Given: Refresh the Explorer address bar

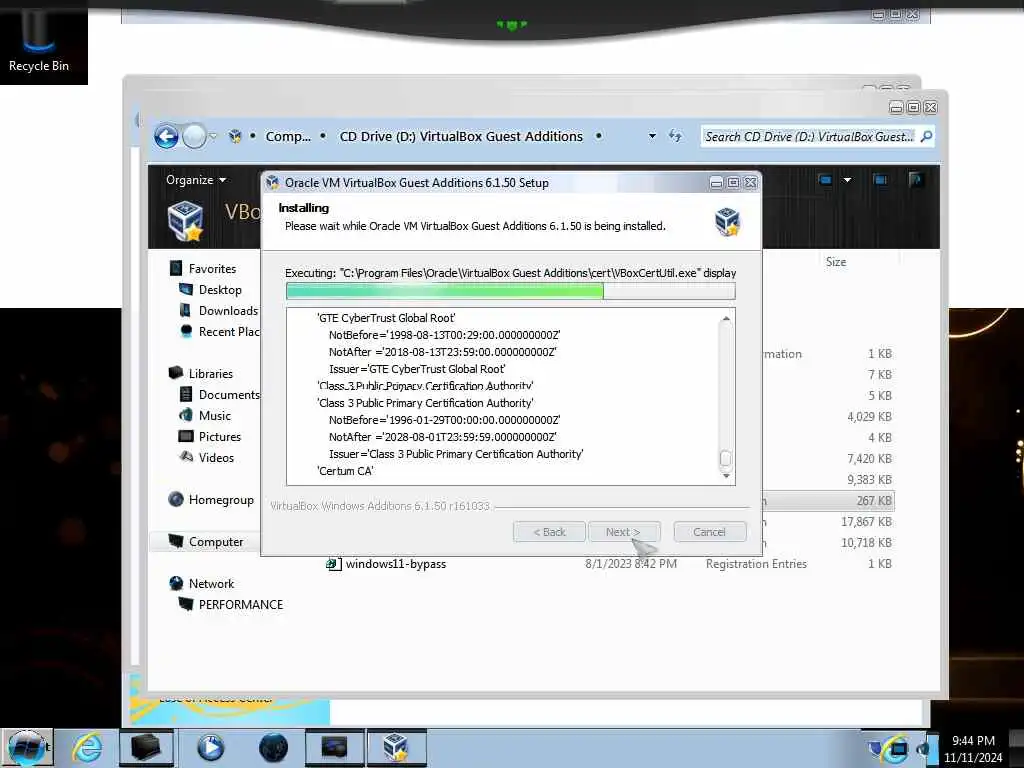Looking at the screenshot, I should tap(675, 136).
